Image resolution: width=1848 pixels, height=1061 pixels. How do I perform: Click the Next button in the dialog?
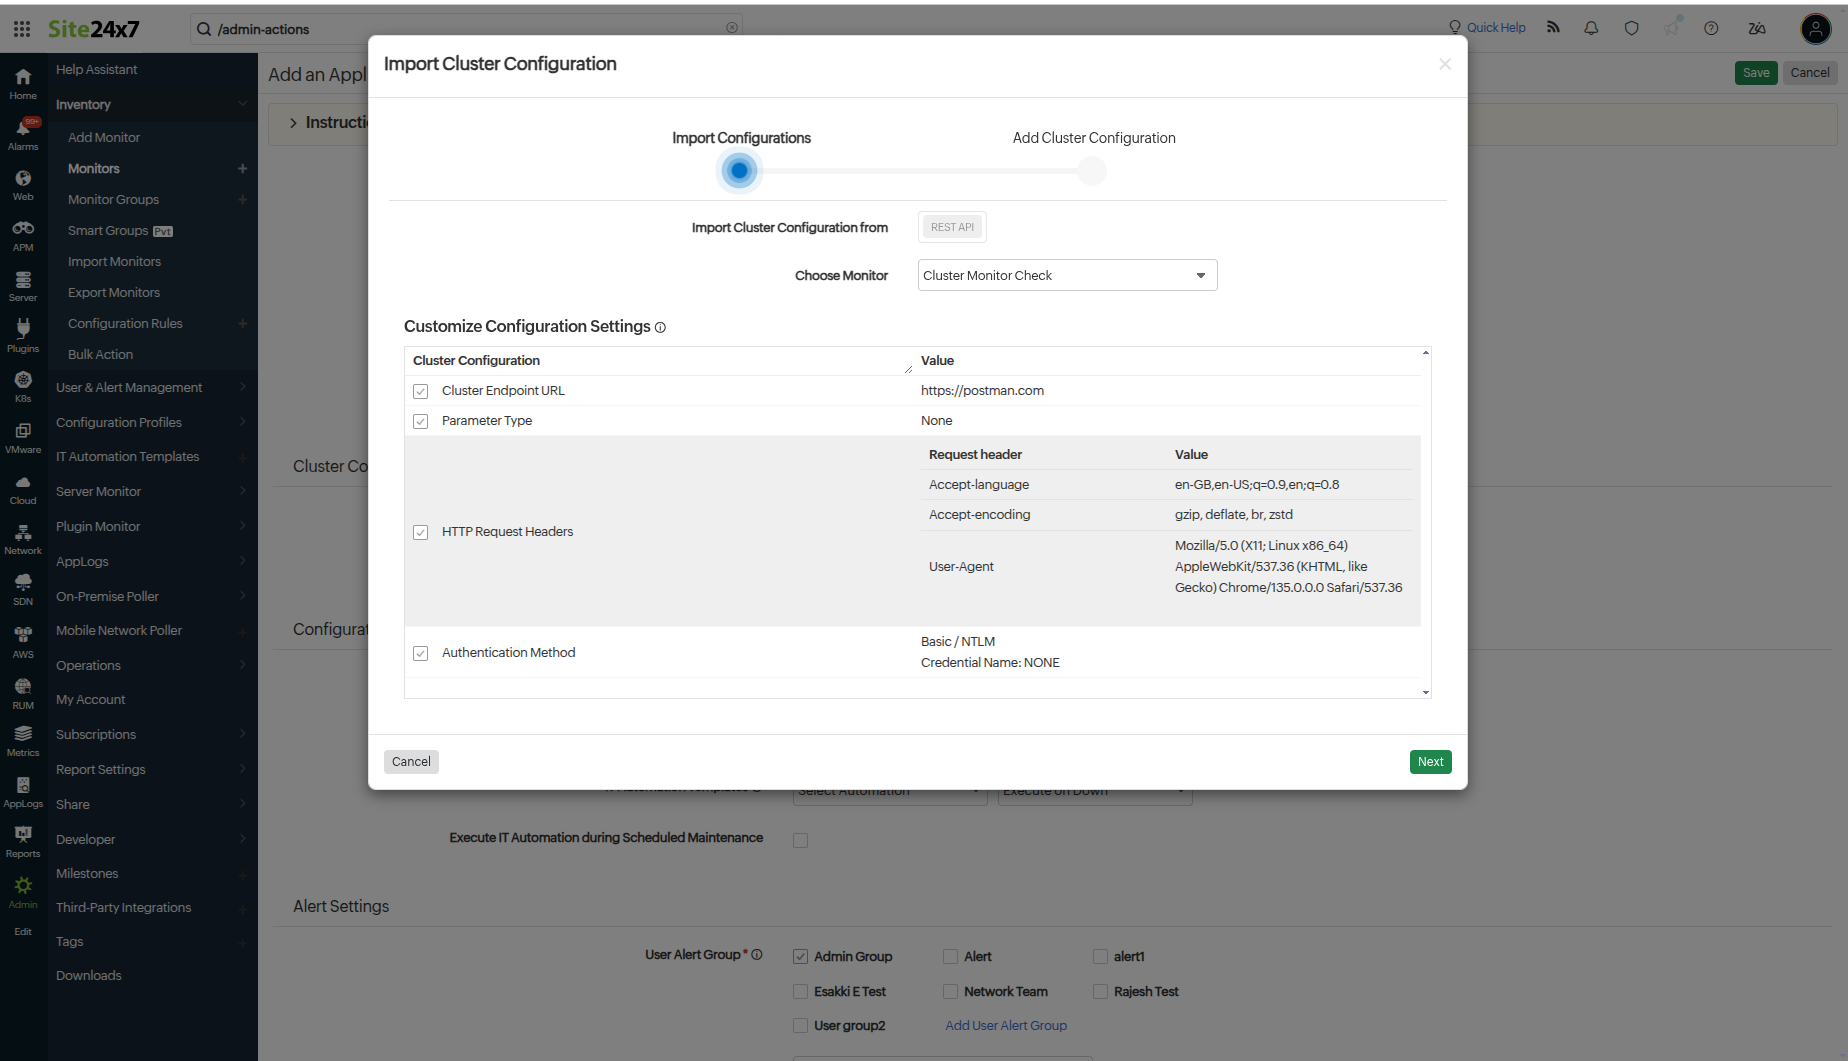tap(1430, 761)
